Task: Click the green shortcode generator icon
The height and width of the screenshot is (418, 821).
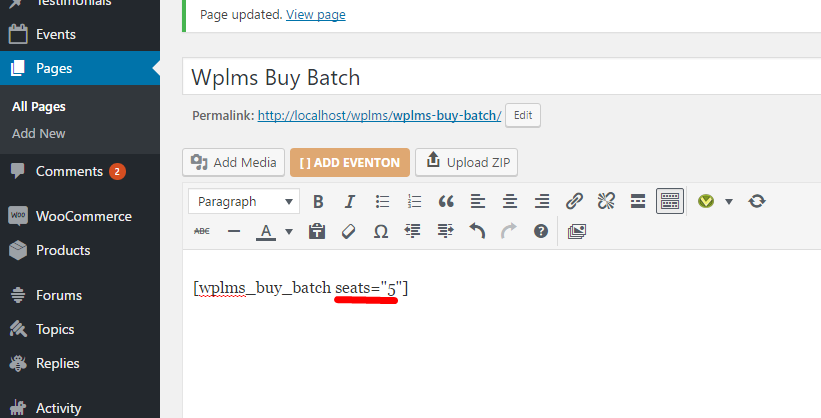Action: (x=706, y=201)
